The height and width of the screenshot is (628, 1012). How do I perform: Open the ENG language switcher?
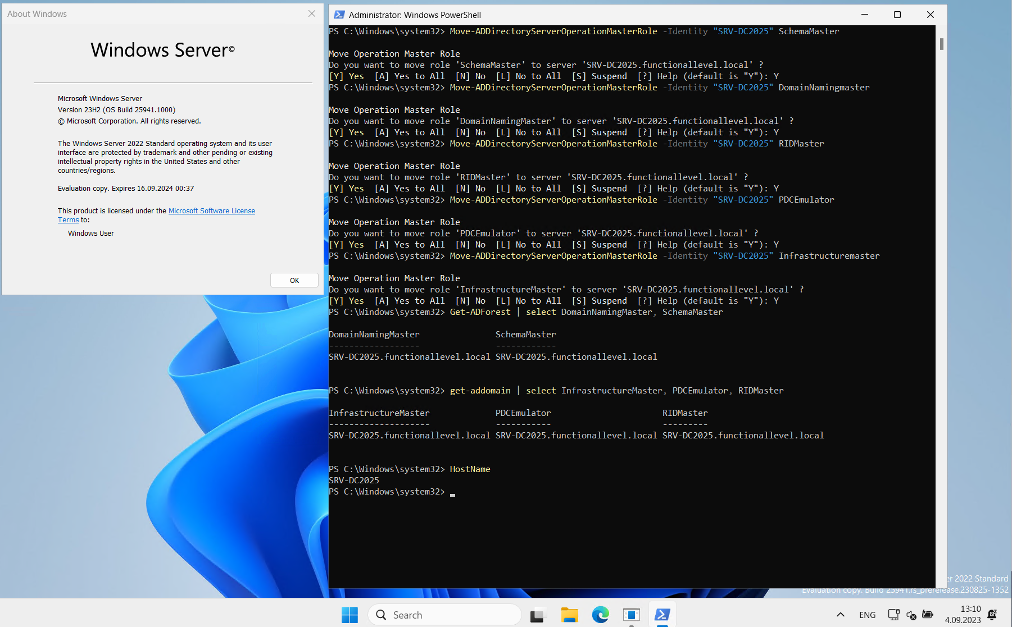click(867, 614)
